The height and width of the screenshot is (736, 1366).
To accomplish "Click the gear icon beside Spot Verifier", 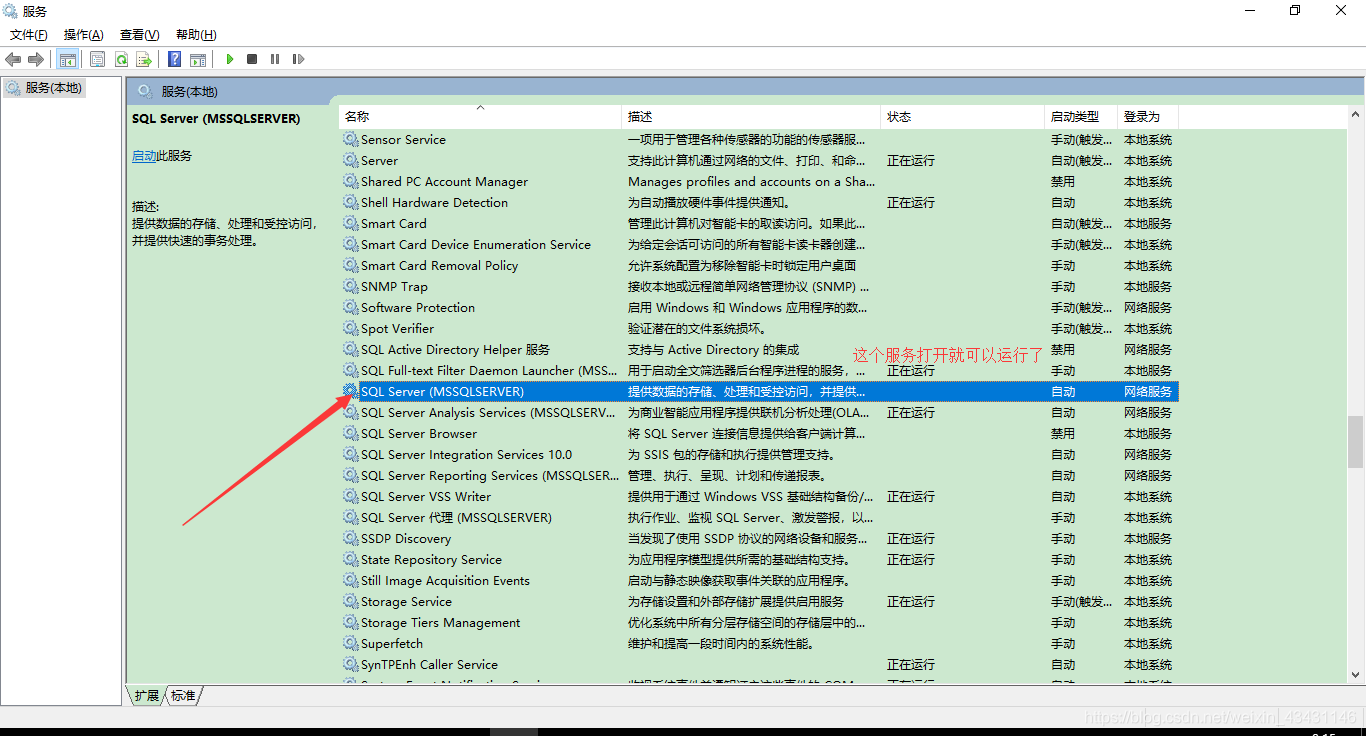I will click(350, 328).
